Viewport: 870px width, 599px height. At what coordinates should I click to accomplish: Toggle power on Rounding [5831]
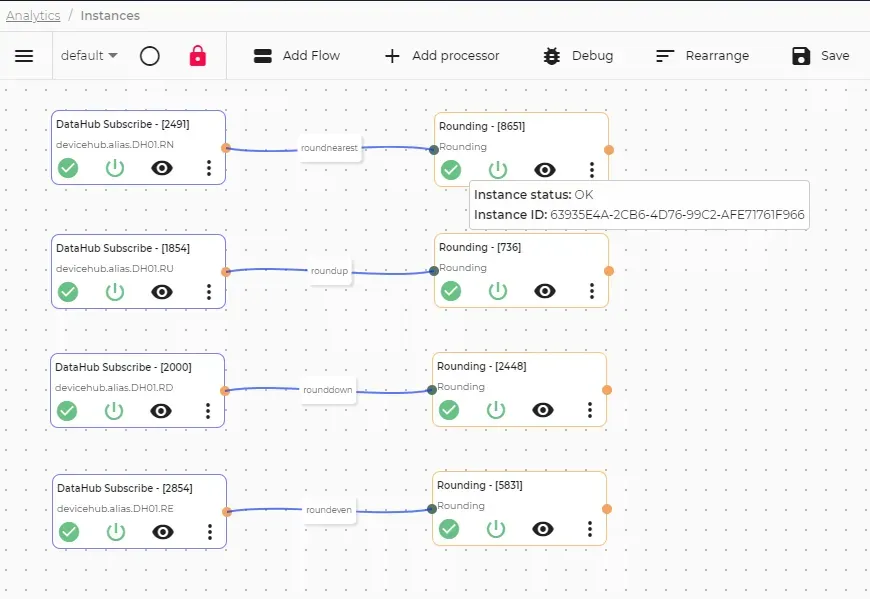click(495, 529)
